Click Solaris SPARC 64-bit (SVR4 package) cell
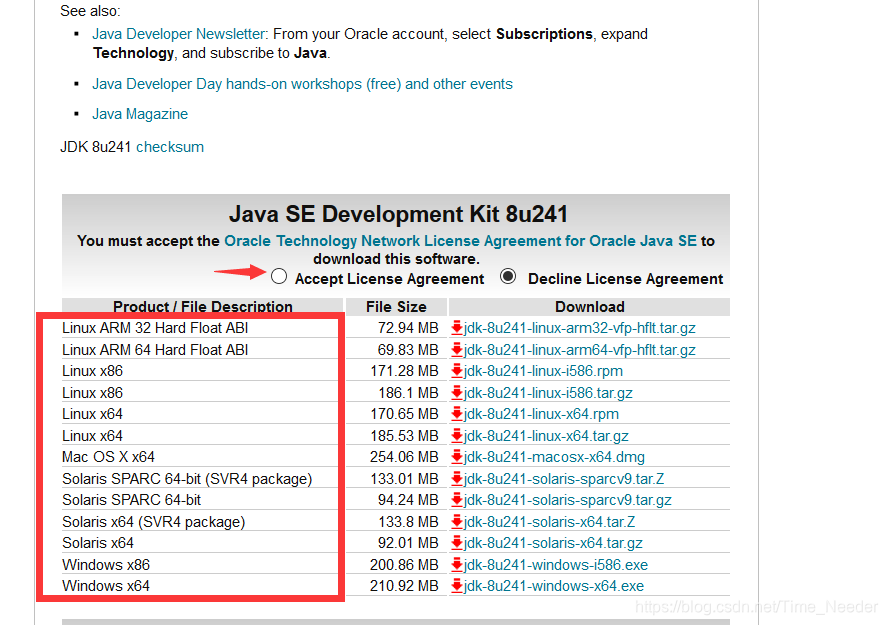888x625 pixels. click(187, 479)
